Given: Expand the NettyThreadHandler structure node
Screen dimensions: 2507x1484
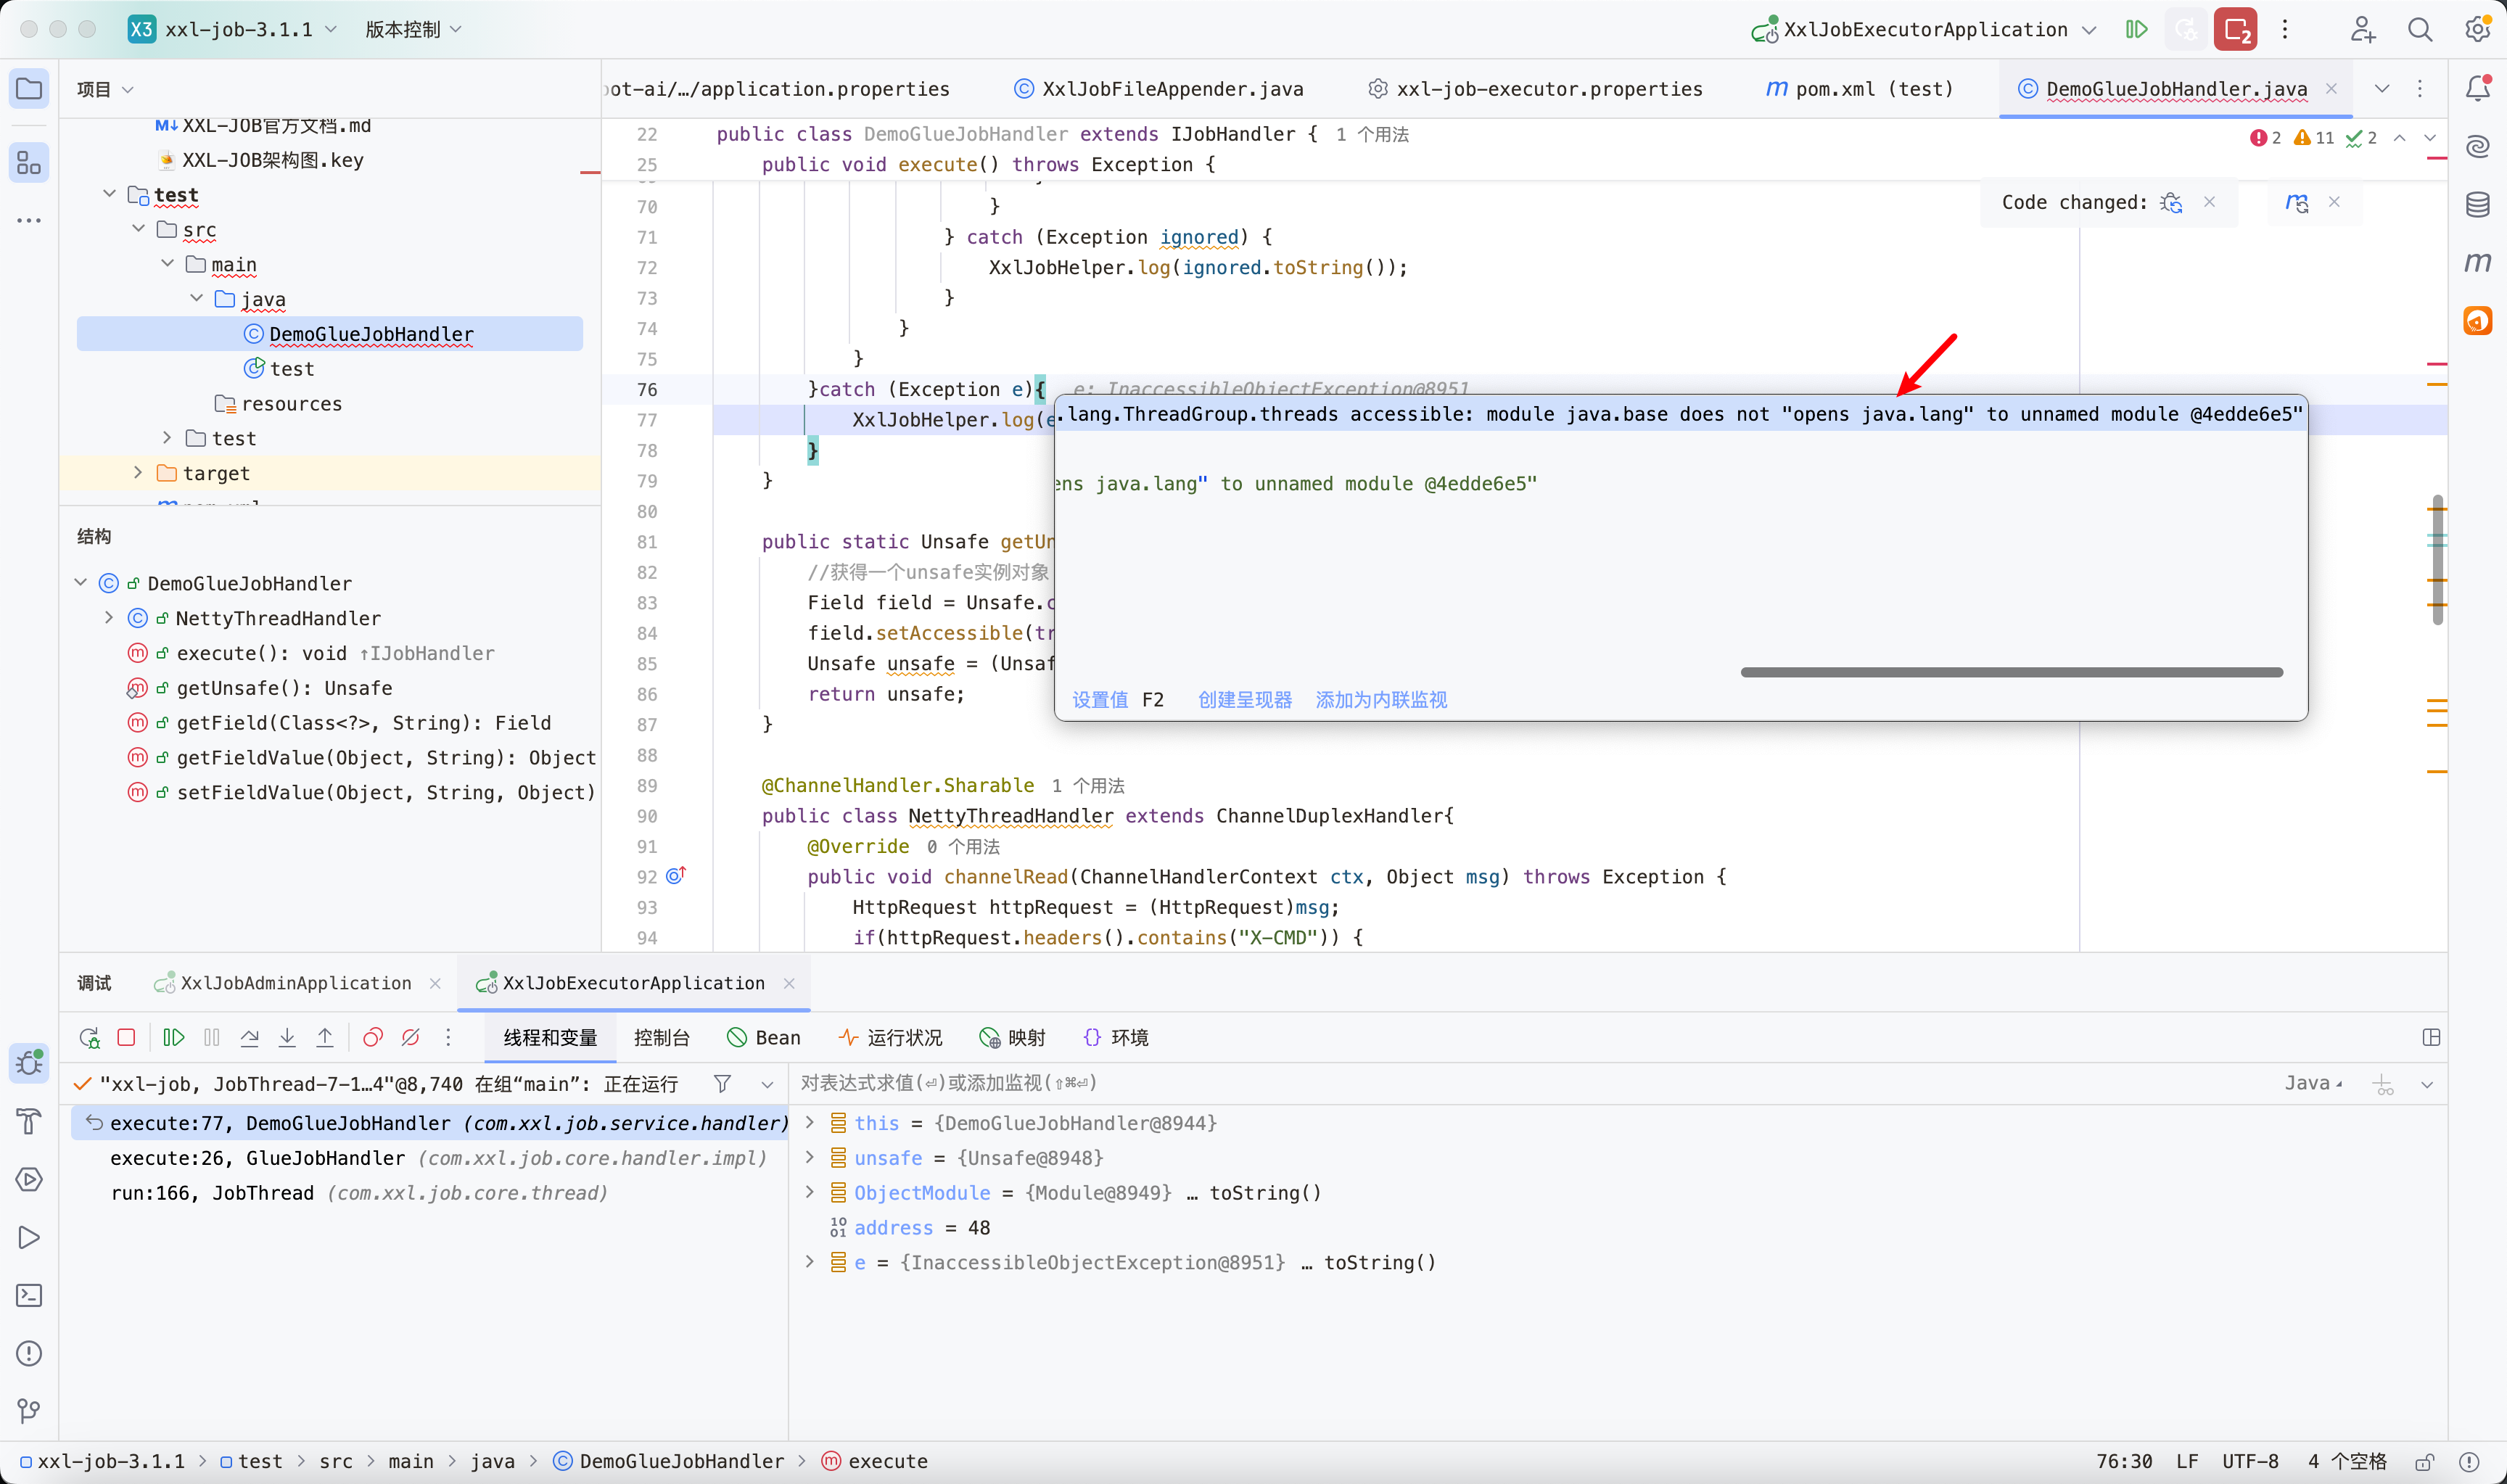Looking at the screenshot, I should pos(109,618).
